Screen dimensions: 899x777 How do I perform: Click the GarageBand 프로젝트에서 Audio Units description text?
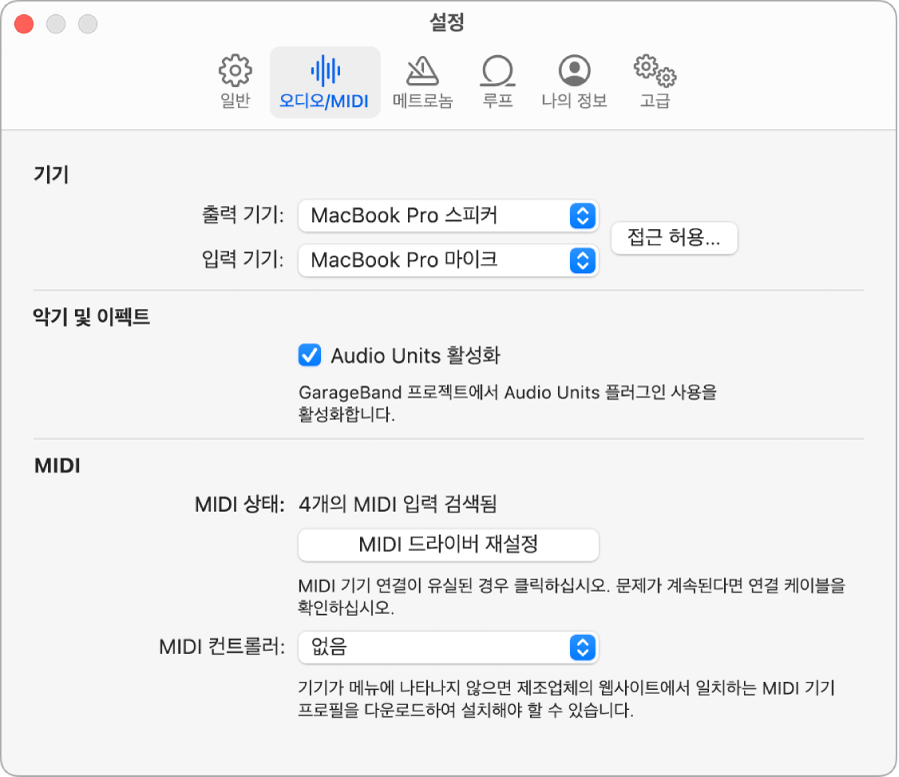(507, 403)
